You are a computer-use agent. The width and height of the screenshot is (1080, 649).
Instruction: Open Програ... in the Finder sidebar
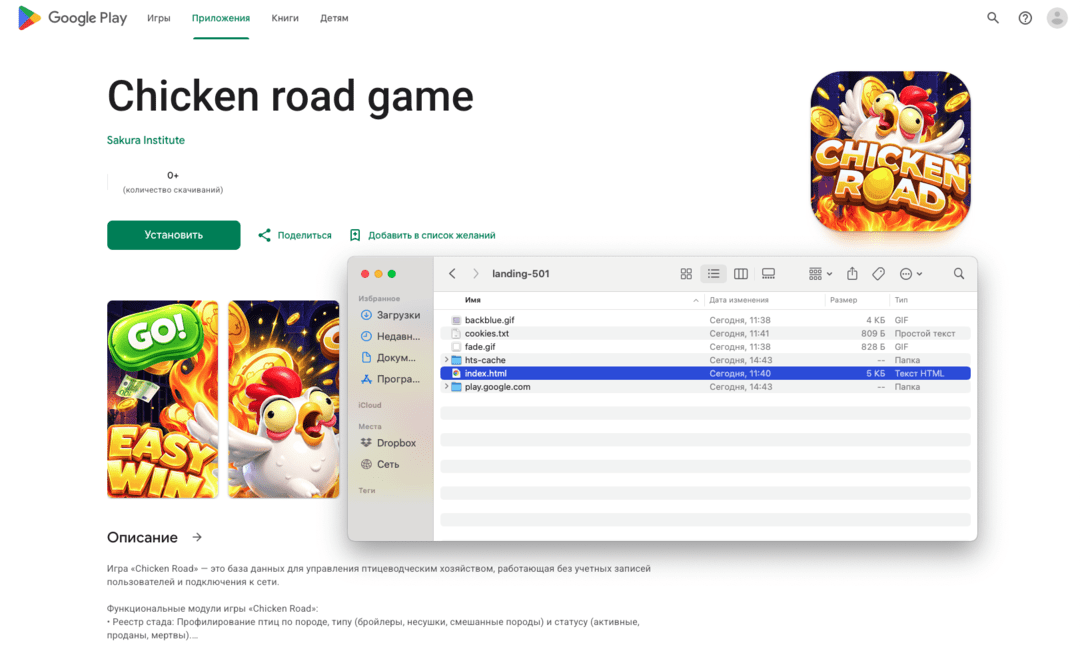point(390,379)
